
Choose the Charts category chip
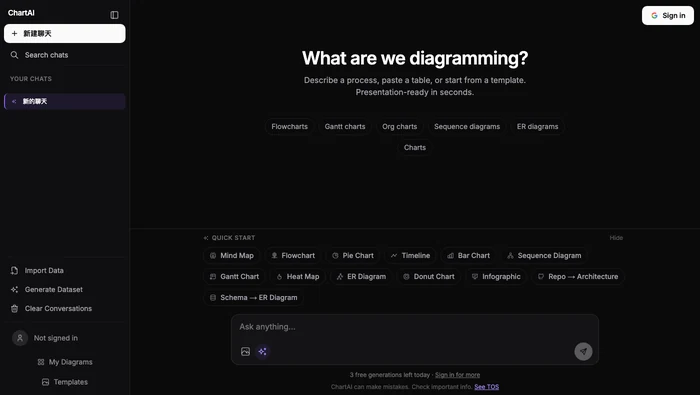(415, 147)
